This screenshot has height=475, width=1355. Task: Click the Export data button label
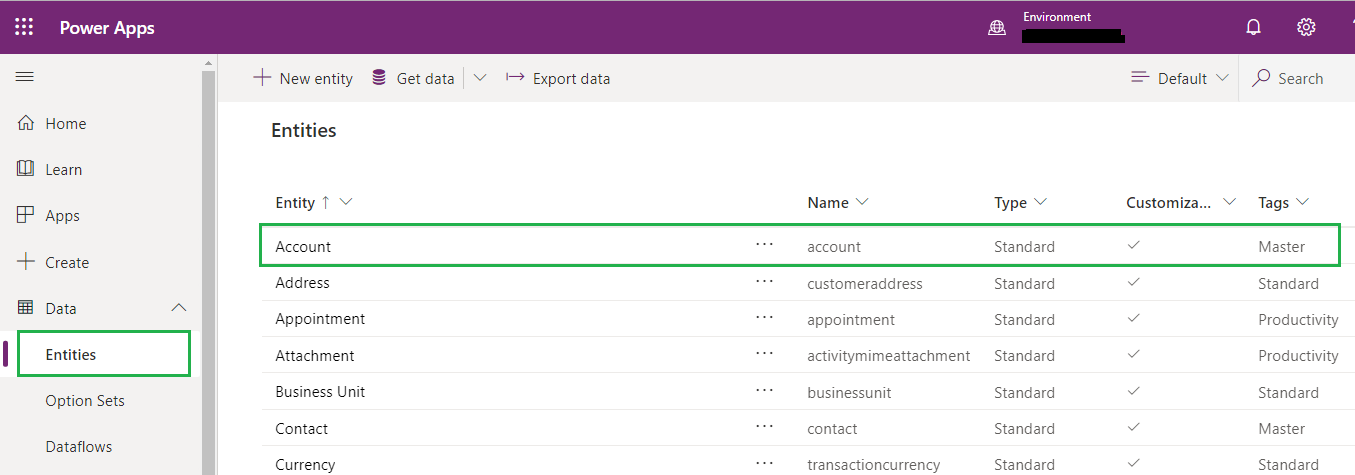571,79
